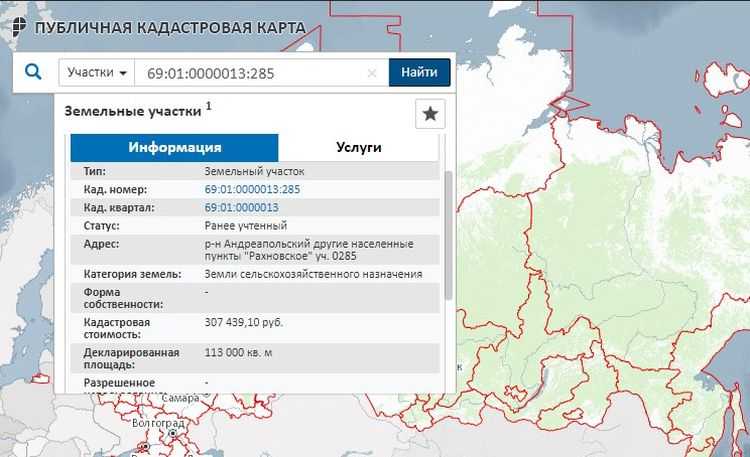Click the Земельные участки results heading

pyautogui.click(x=134, y=111)
